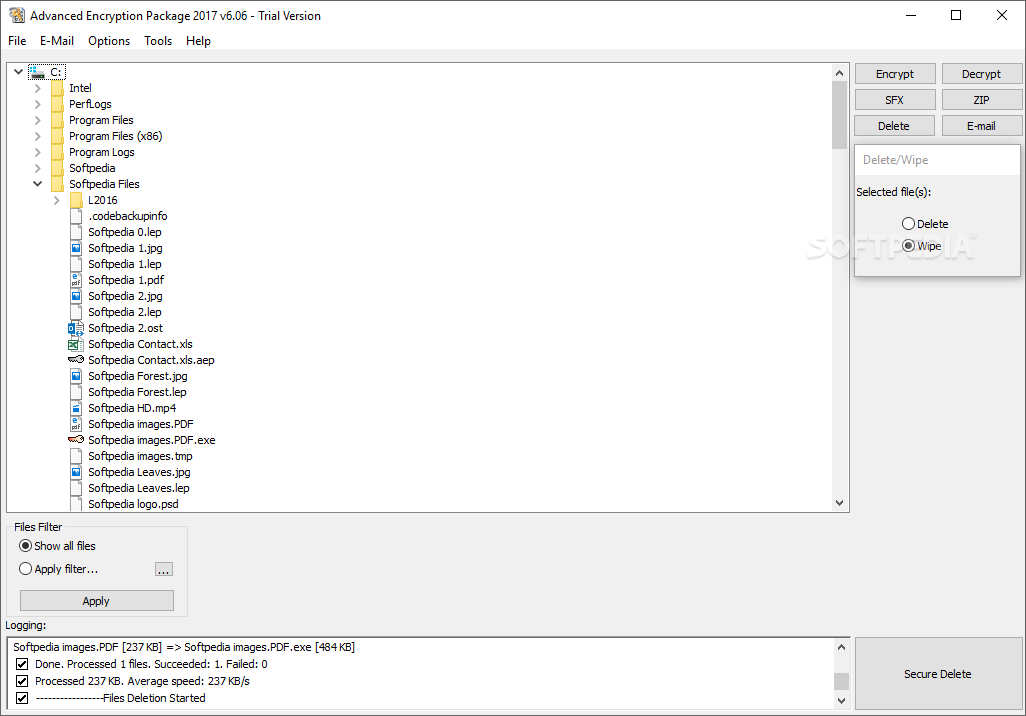Click logging panel scrollbar down arrow
The image size is (1026, 716).
coord(841,700)
